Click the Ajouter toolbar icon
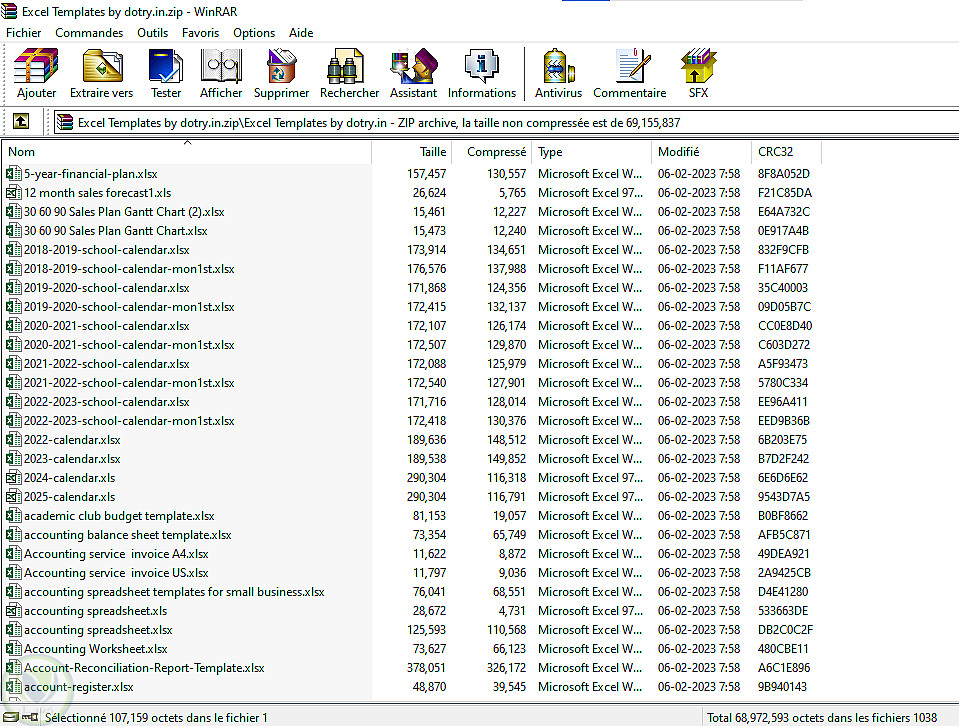 (x=36, y=66)
